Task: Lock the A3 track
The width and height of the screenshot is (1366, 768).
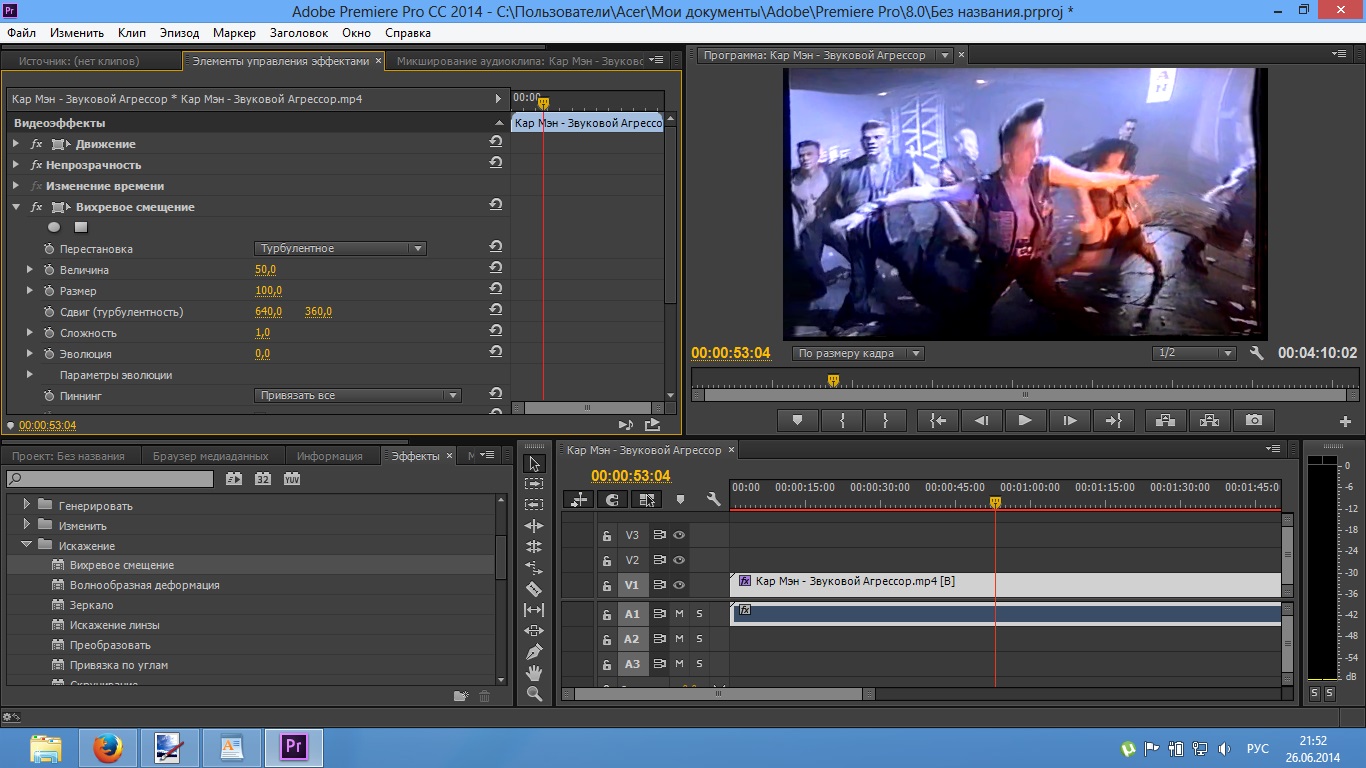Action: point(606,664)
